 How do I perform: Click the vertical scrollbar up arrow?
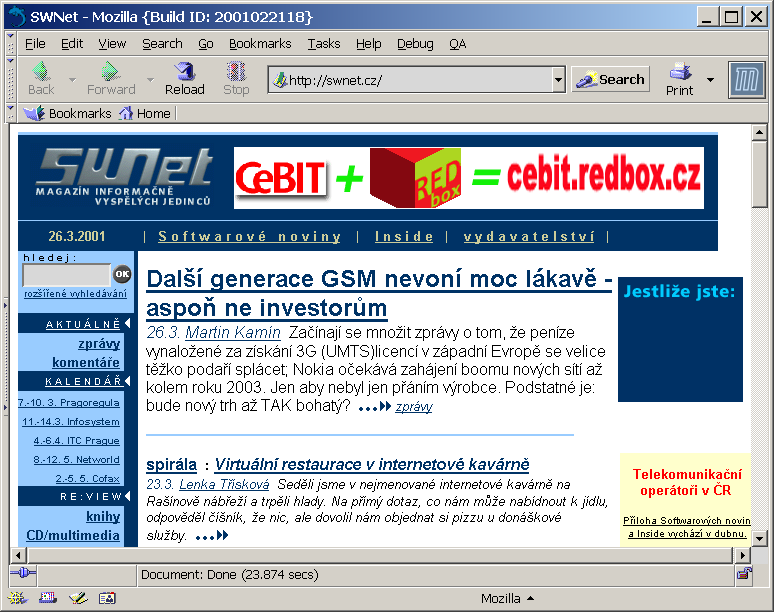pyautogui.click(x=759, y=132)
